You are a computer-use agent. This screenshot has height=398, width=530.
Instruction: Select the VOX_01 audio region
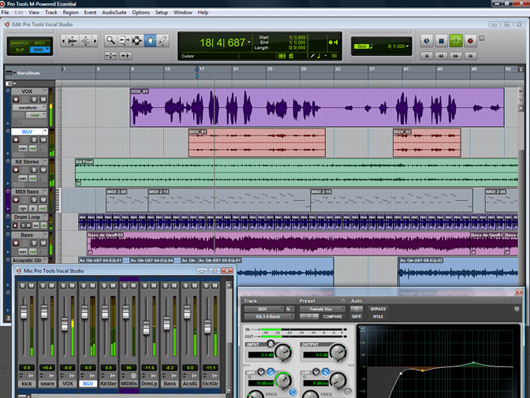[317, 108]
